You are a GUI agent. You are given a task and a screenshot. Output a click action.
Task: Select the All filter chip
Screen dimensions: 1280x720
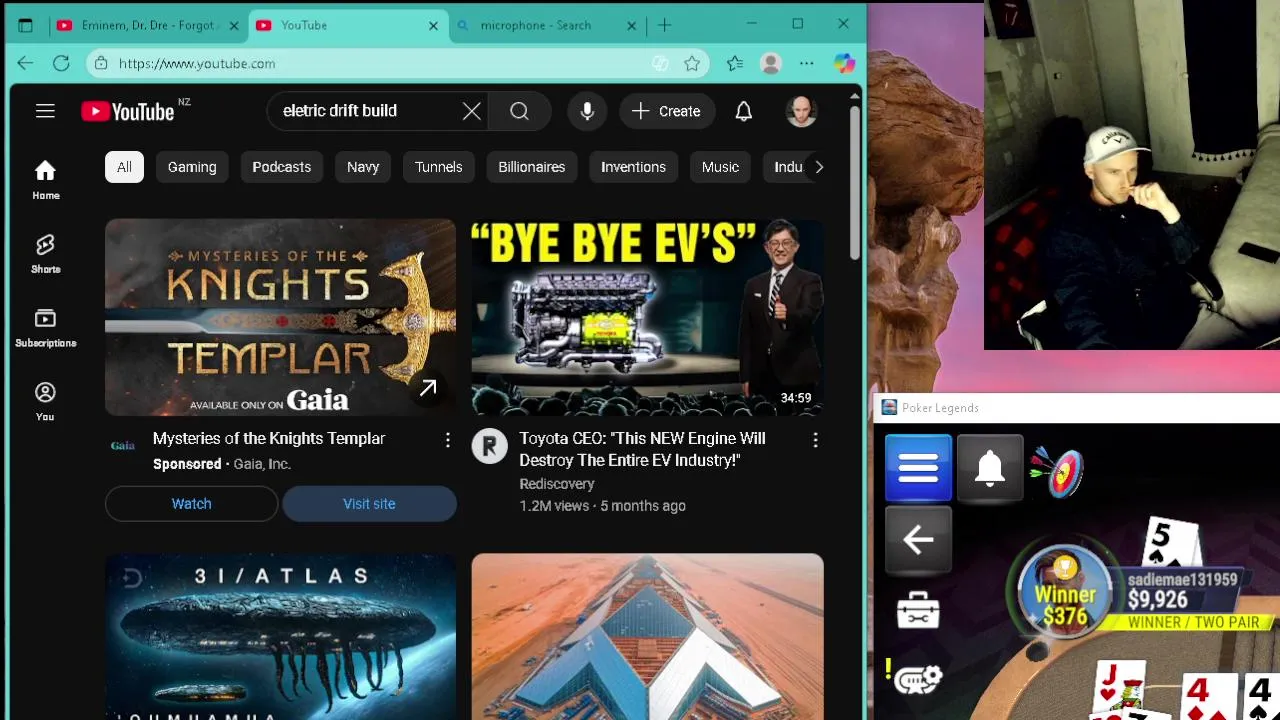(124, 167)
